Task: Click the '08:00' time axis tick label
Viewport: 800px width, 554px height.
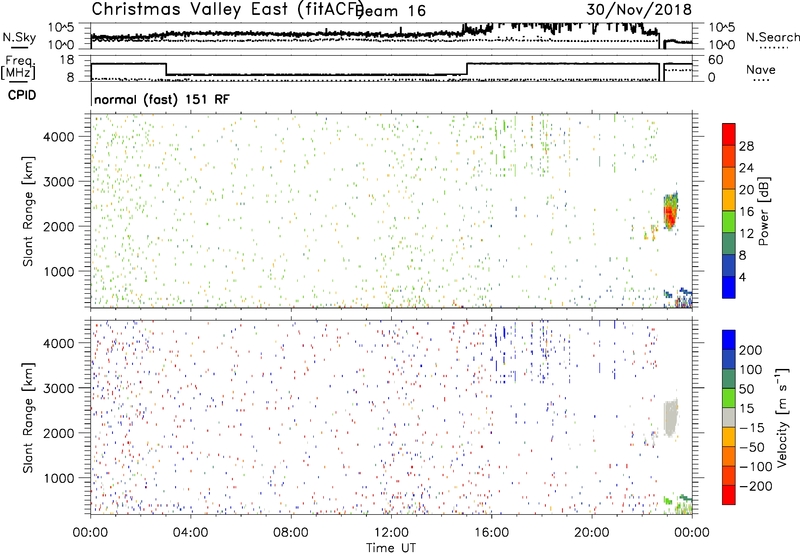Action: pos(291,533)
